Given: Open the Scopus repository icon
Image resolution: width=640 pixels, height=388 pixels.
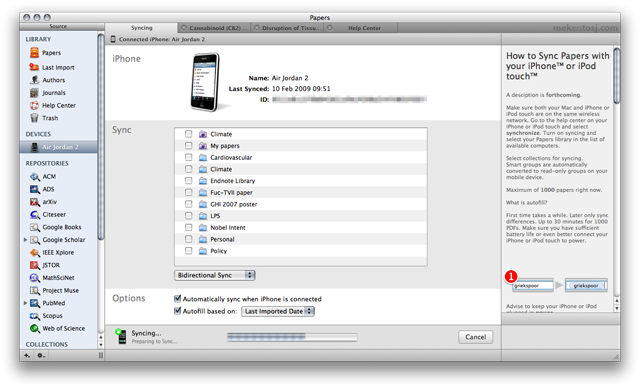Looking at the screenshot, I should [35, 315].
